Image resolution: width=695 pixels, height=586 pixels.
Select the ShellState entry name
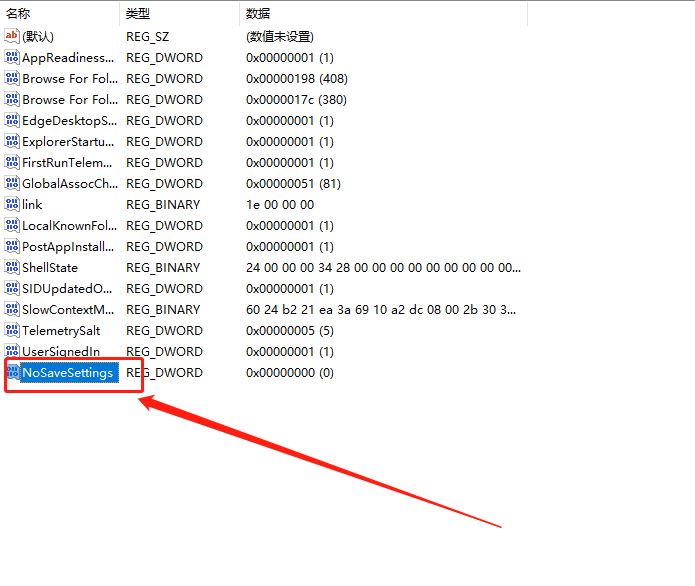50,268
